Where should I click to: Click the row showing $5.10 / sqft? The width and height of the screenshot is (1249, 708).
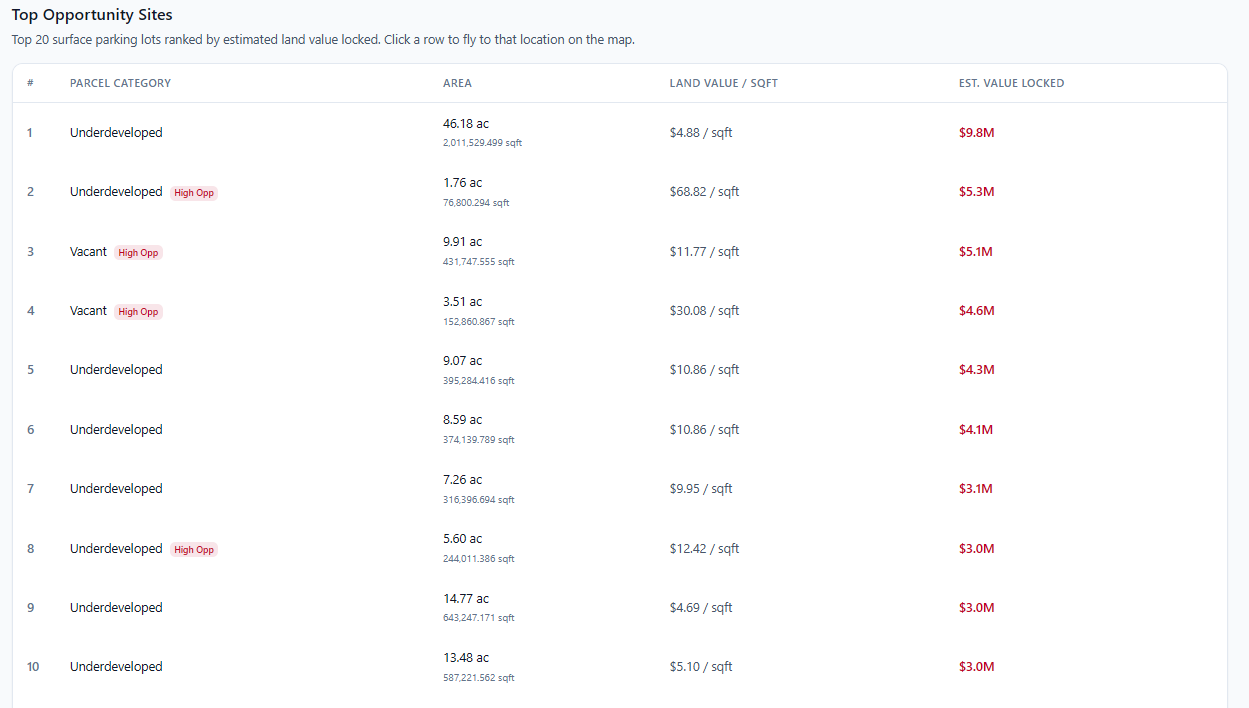tap(701, 667)
